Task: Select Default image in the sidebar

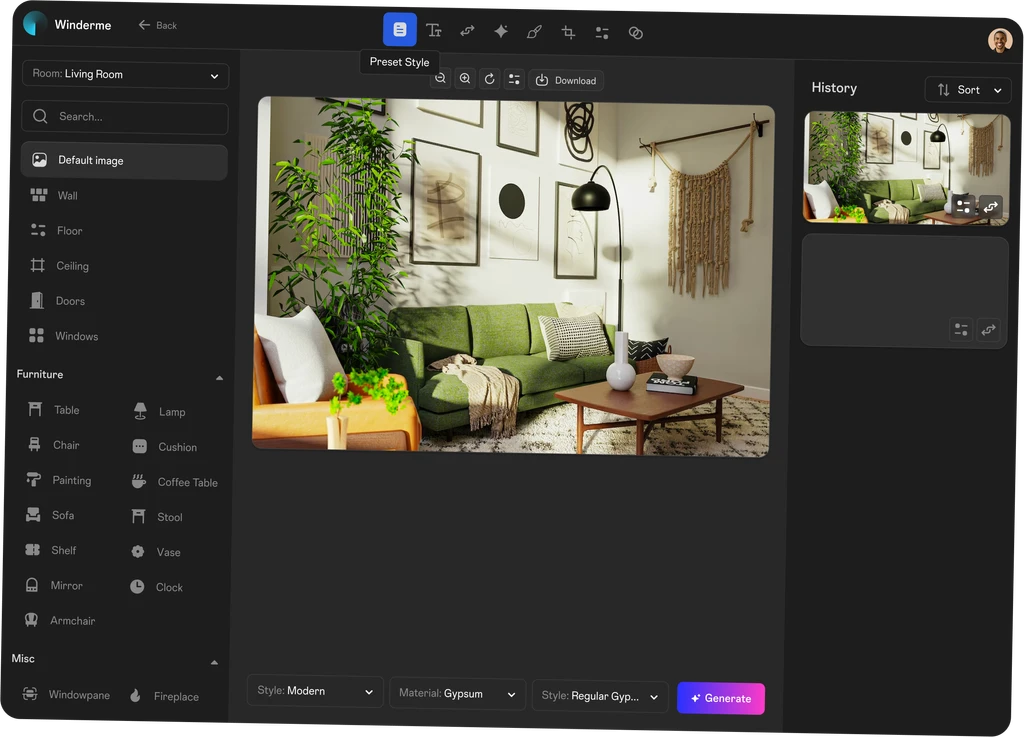Action: click(x=124, y=161)
